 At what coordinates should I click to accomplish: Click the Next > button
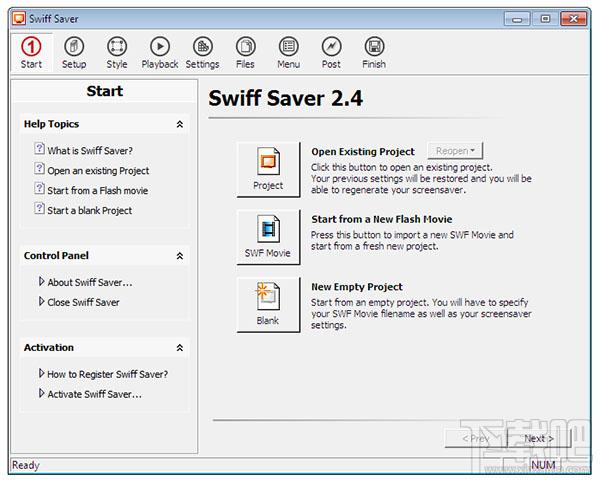coord(538,438)
